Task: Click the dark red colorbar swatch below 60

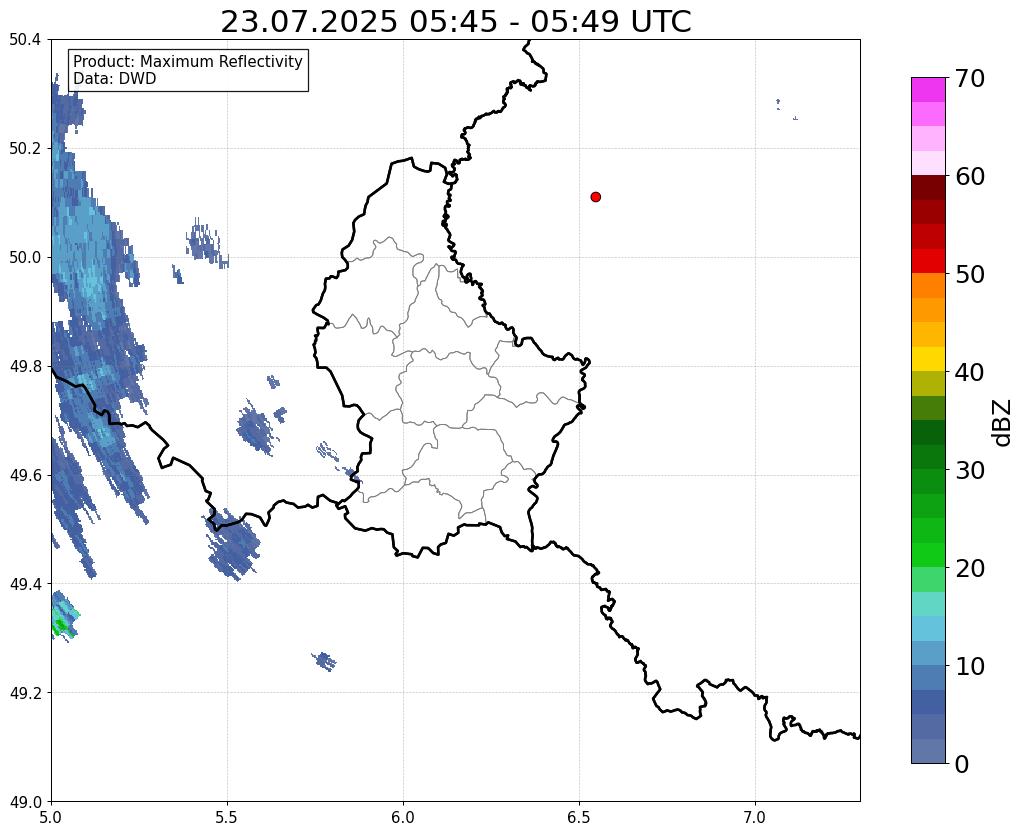Action: [x=928, y=188]
